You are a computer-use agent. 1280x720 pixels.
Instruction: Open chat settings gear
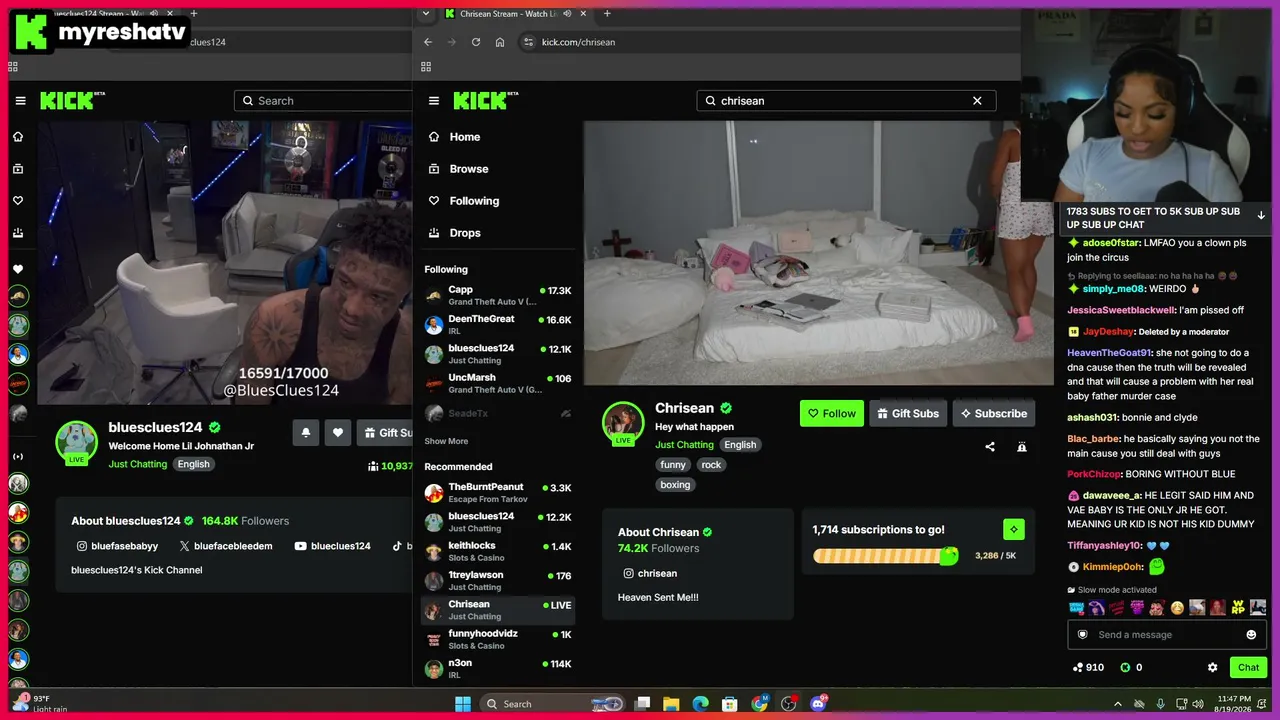1213,667
